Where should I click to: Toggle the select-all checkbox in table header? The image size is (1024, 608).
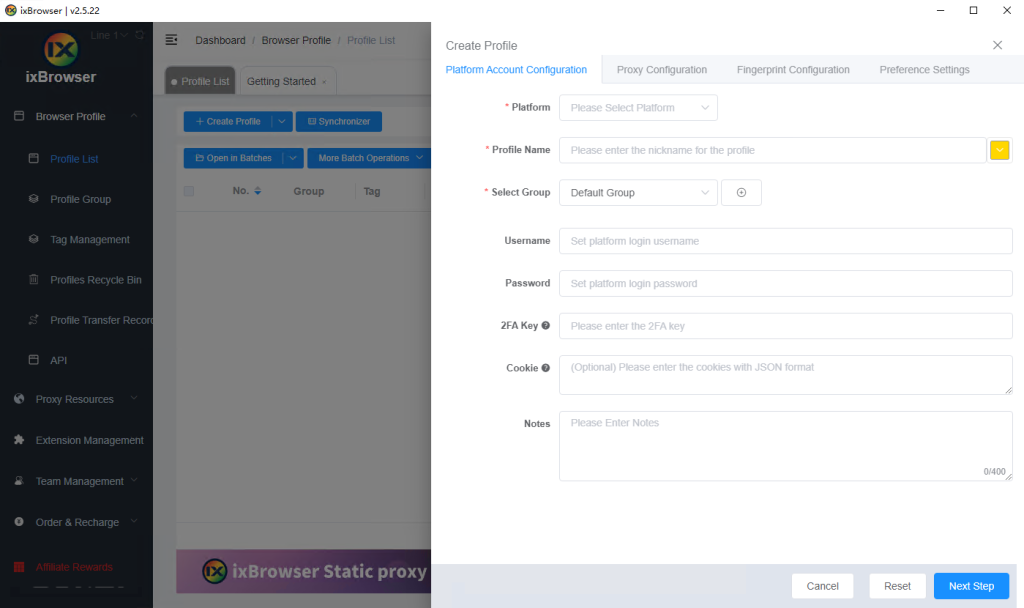tap(189, 191)
